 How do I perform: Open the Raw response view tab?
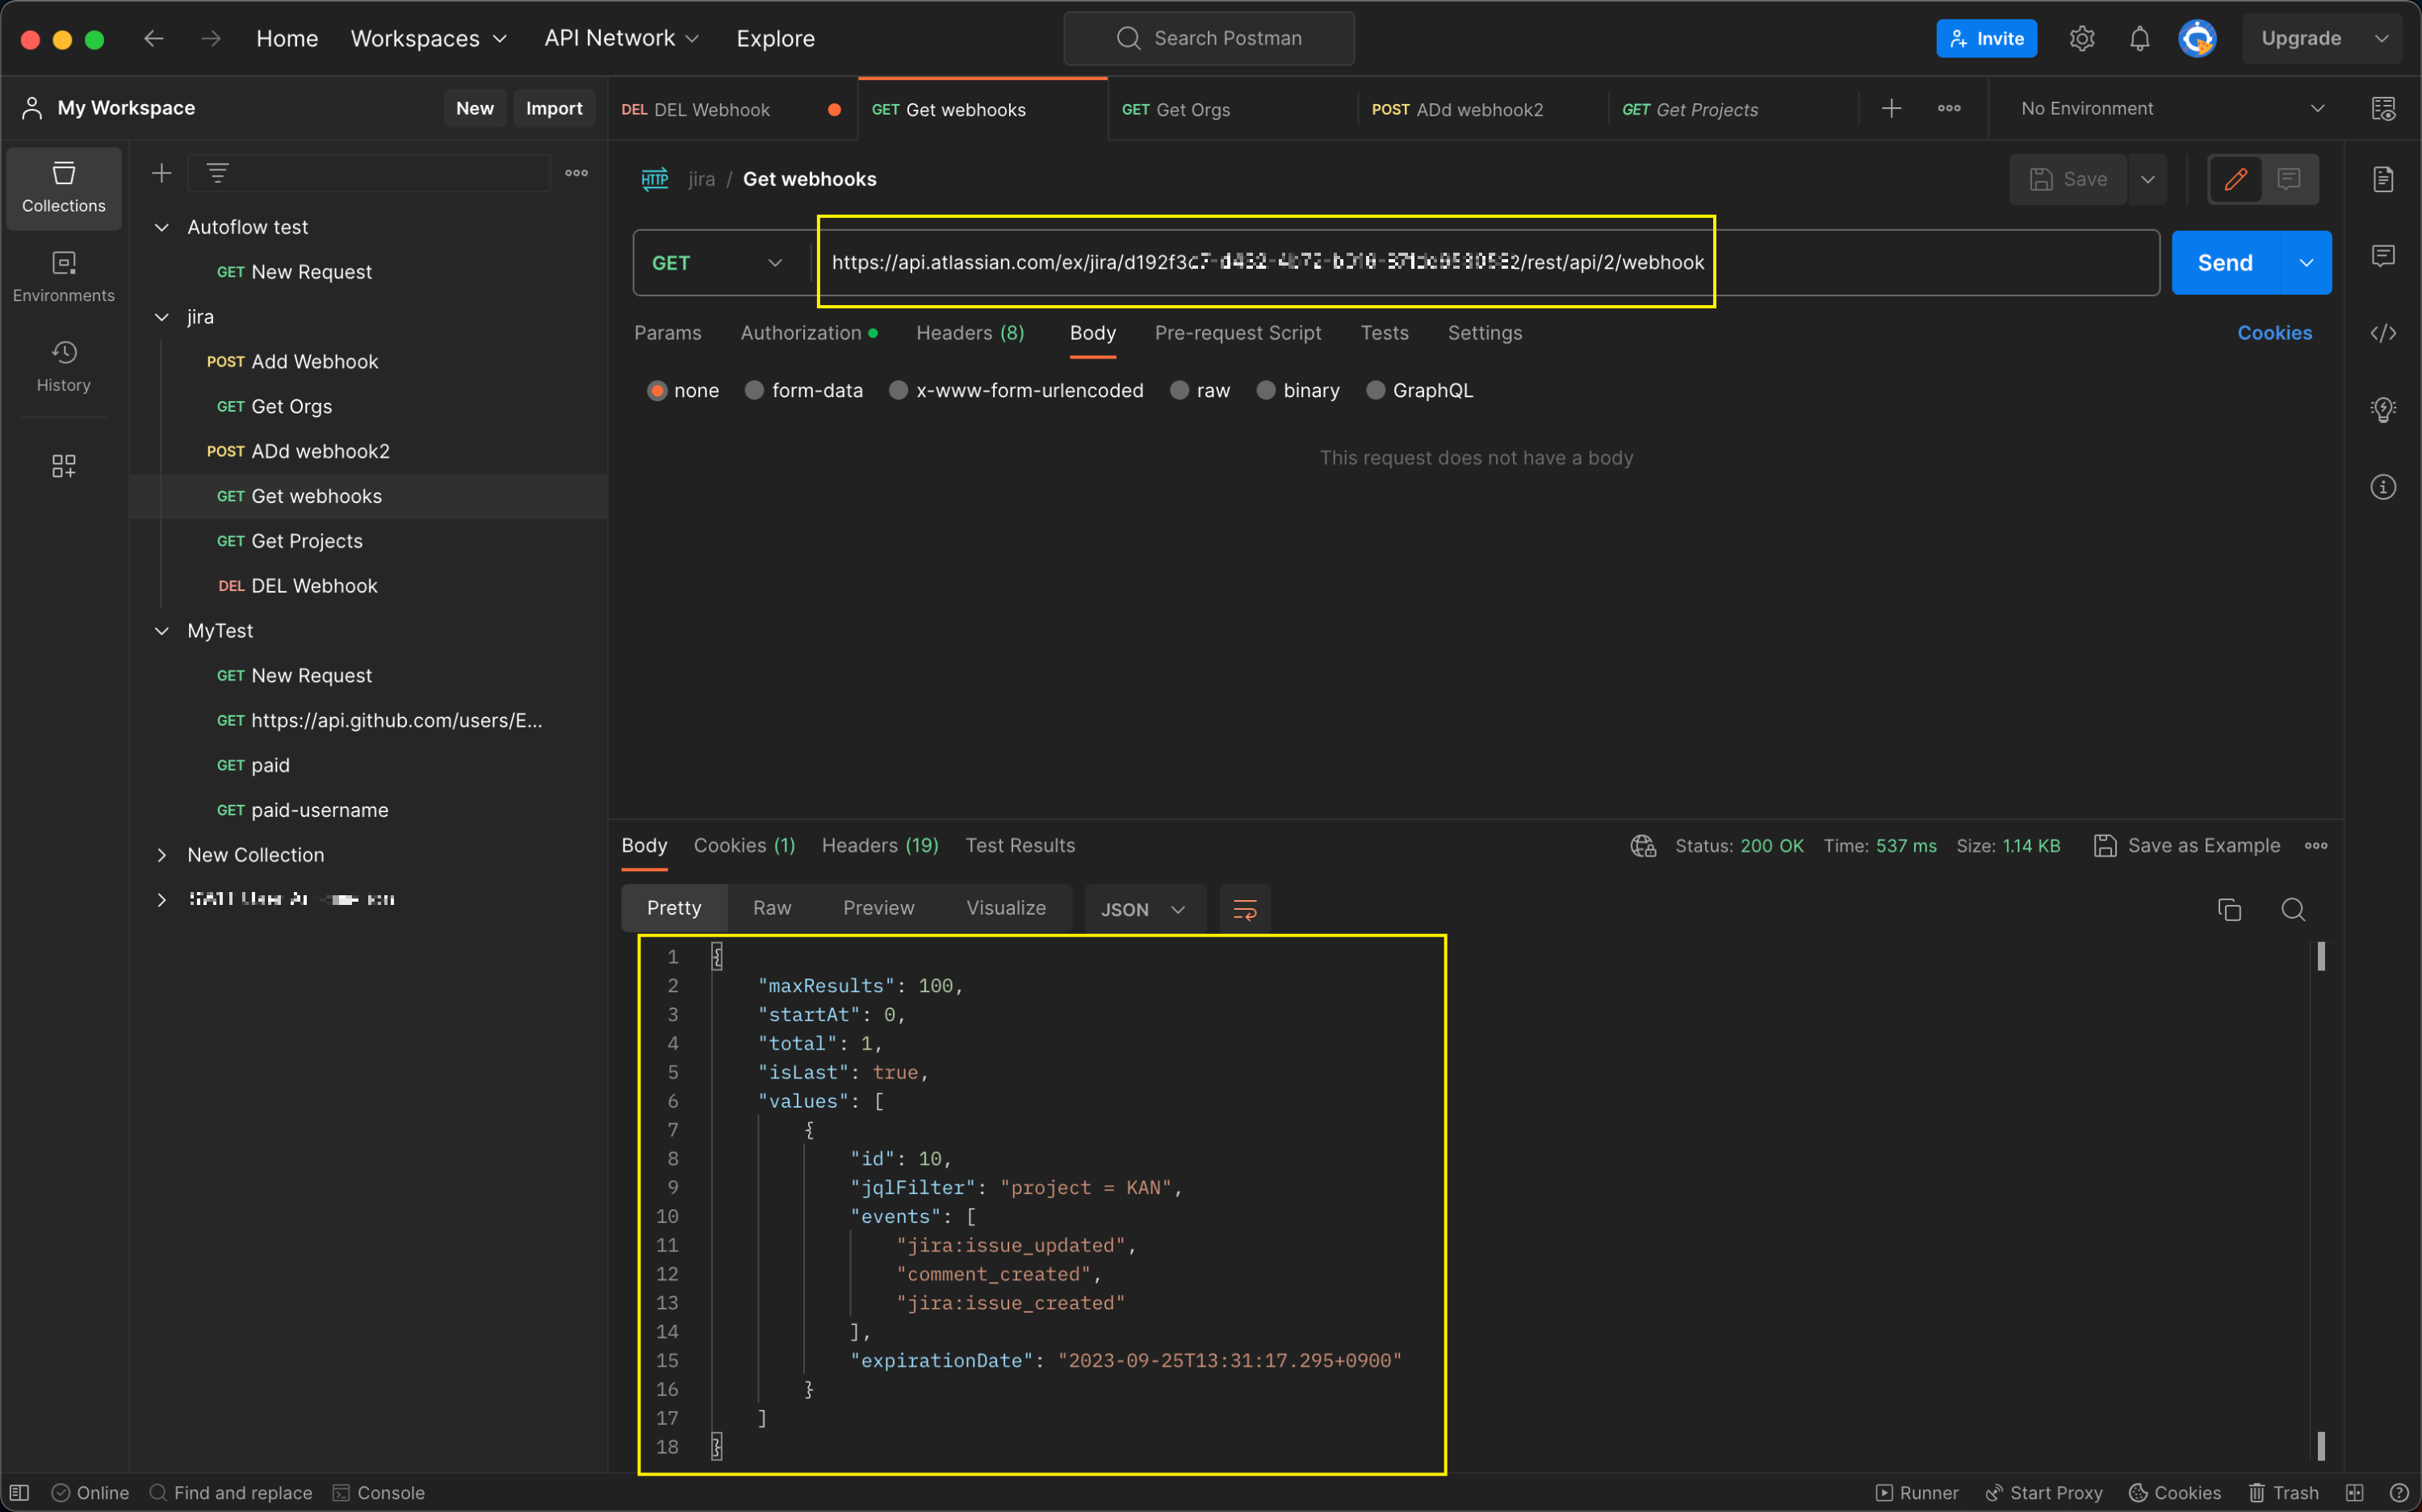pyautogui.click(x=772, y=908)
